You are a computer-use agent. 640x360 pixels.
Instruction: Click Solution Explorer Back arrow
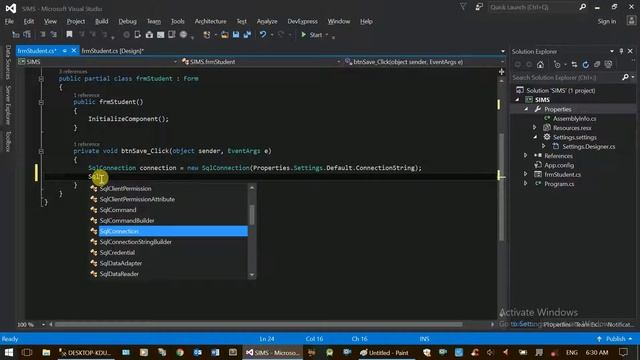[x=518, y=64]
